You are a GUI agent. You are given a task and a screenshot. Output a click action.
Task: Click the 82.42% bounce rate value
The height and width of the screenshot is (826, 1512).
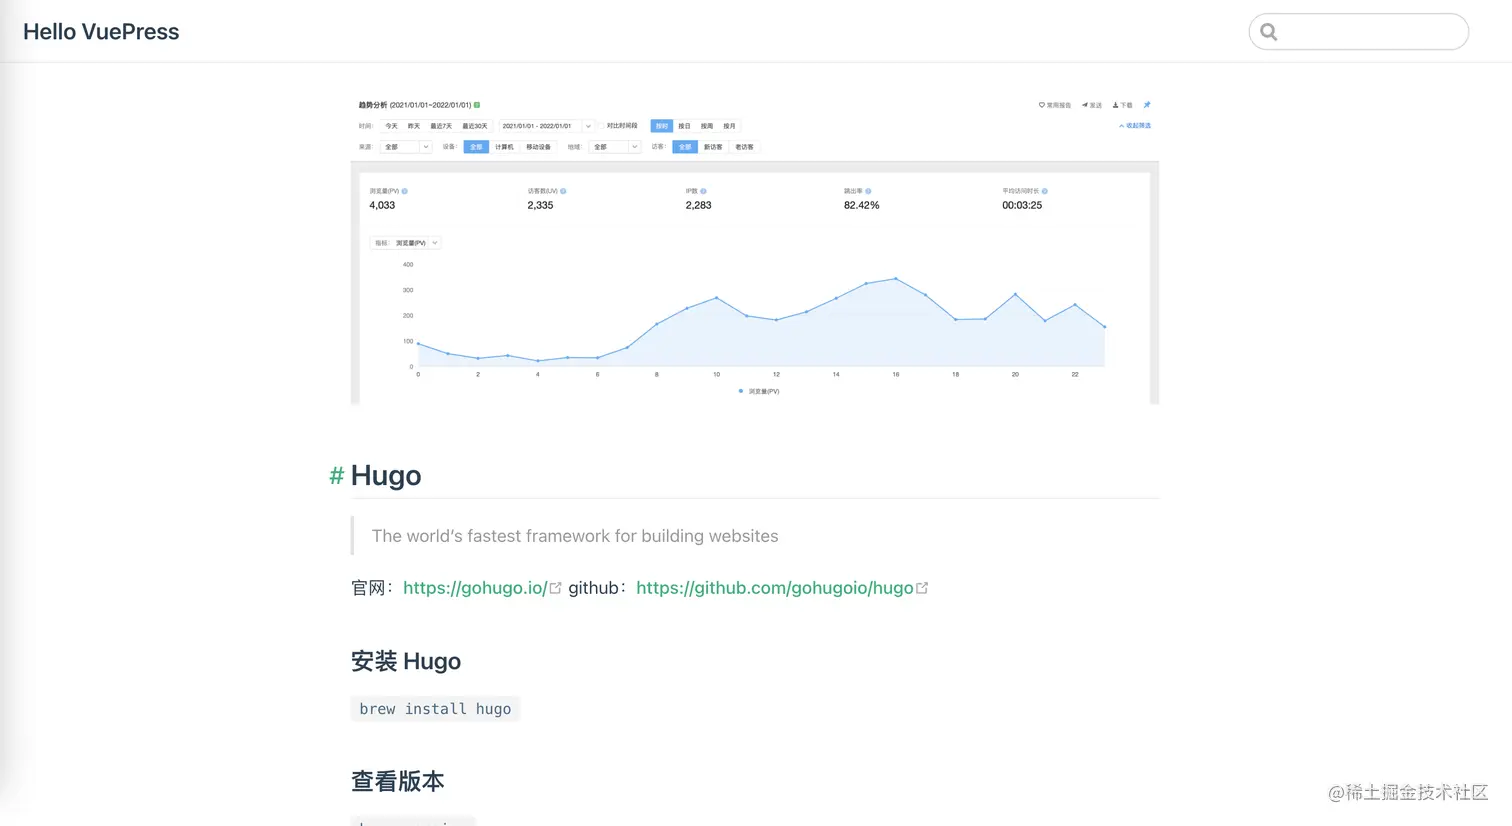[861, 205]
